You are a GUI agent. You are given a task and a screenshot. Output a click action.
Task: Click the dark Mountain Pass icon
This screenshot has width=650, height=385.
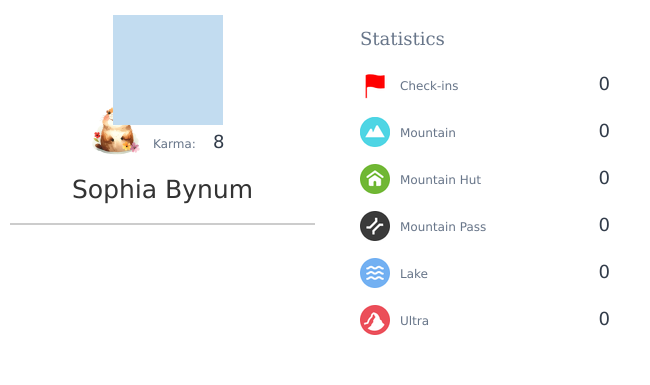point(375,226)
